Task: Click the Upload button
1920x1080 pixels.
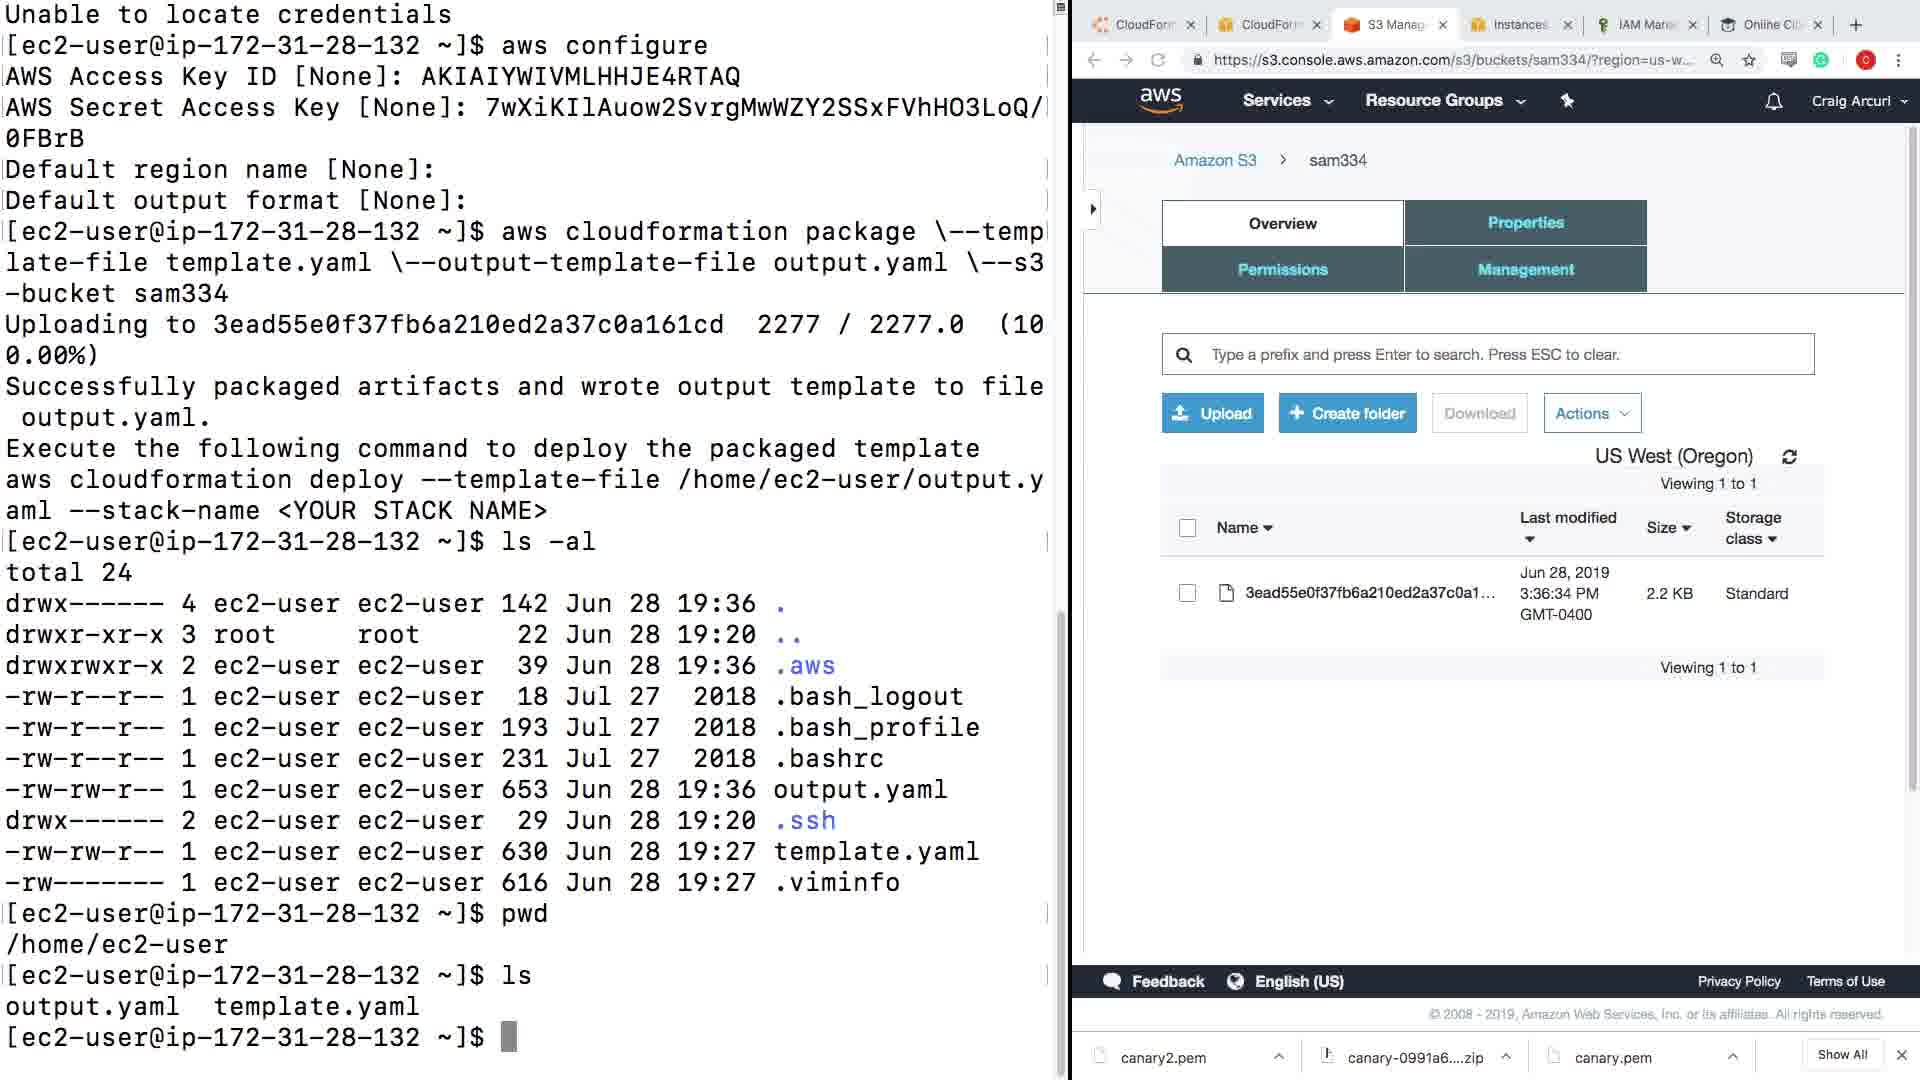Action: (x=1212, y=413)
